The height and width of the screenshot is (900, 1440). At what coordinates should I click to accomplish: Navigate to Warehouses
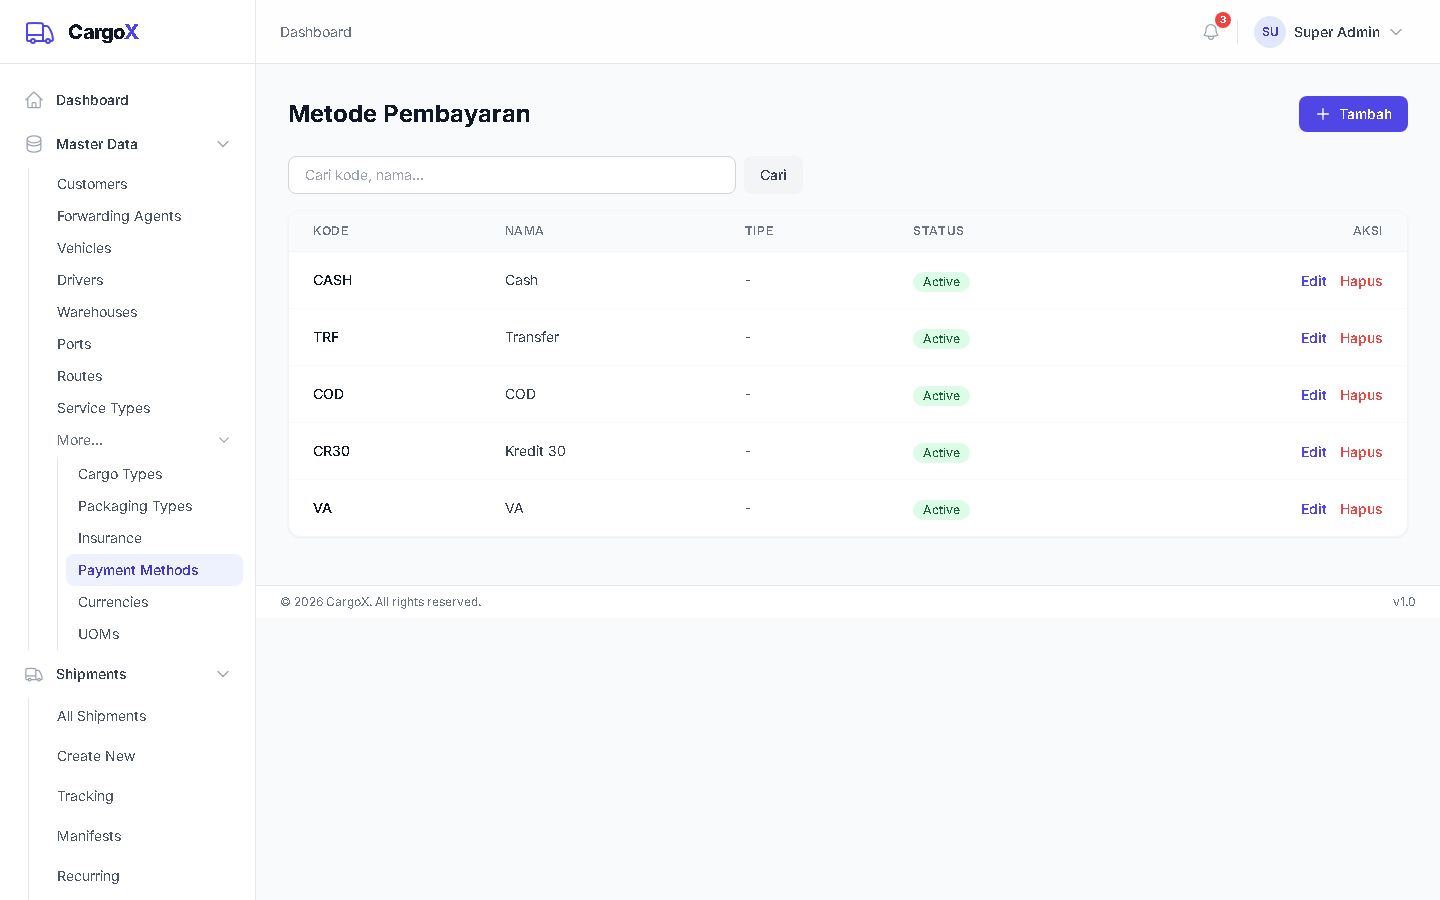(x=97, y=312)
